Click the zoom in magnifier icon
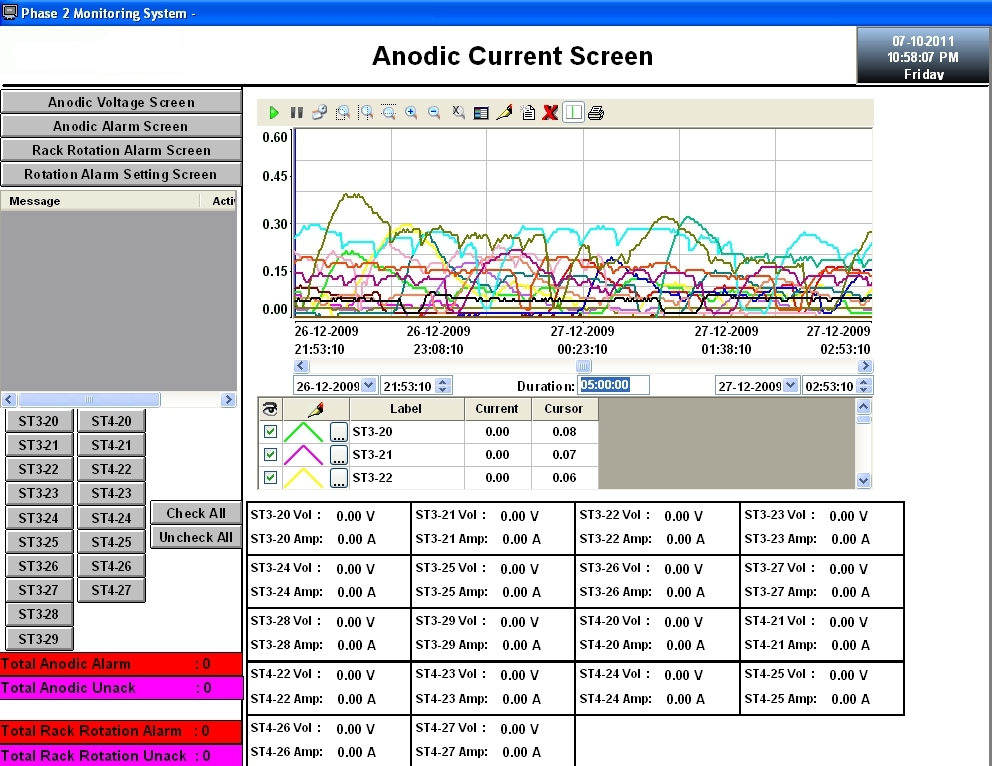This screenshot has height=766, width=992. 411,113
